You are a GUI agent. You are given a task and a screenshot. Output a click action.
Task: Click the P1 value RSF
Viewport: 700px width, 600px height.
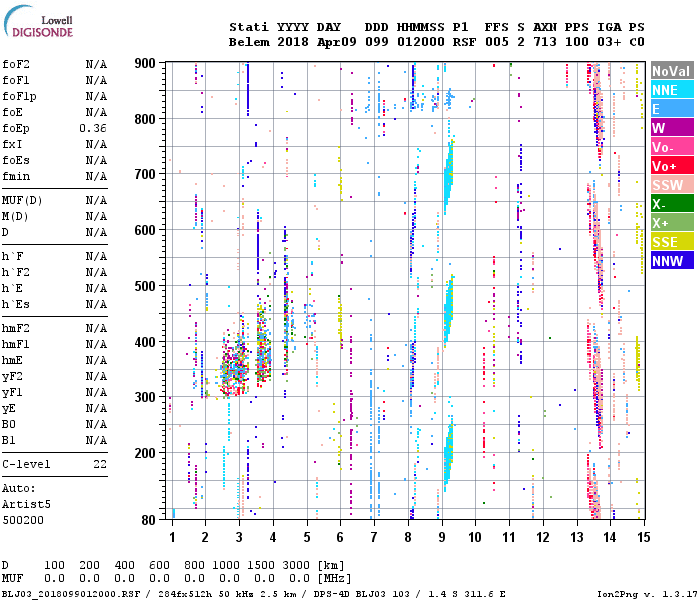coord(464,42)
